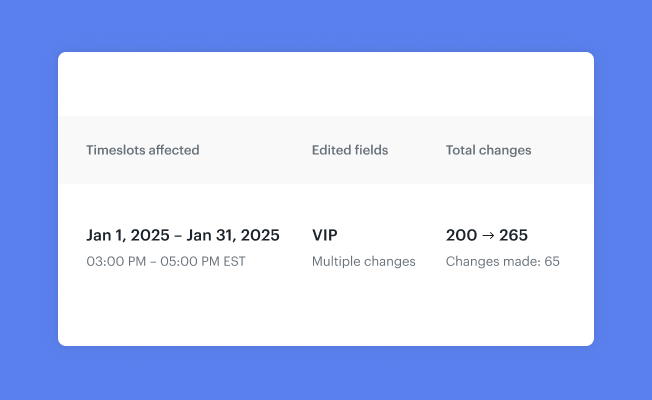Click the gray table header band
652x400 pixels.
pos(326,150)
